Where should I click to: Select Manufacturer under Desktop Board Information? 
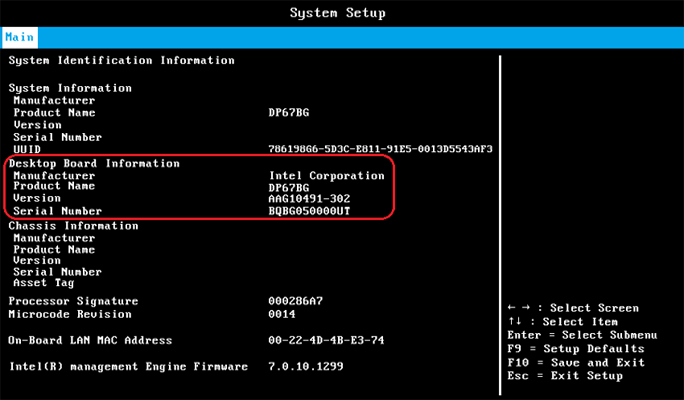point(54,176)
